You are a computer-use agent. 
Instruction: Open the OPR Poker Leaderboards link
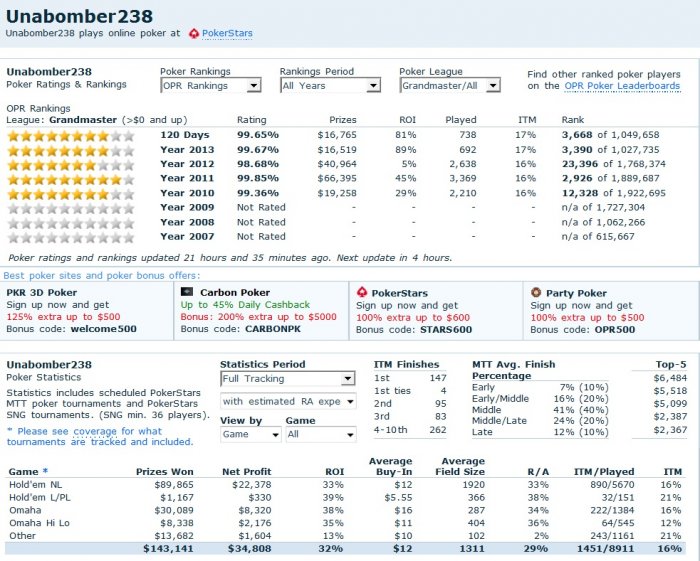point(622,86)
